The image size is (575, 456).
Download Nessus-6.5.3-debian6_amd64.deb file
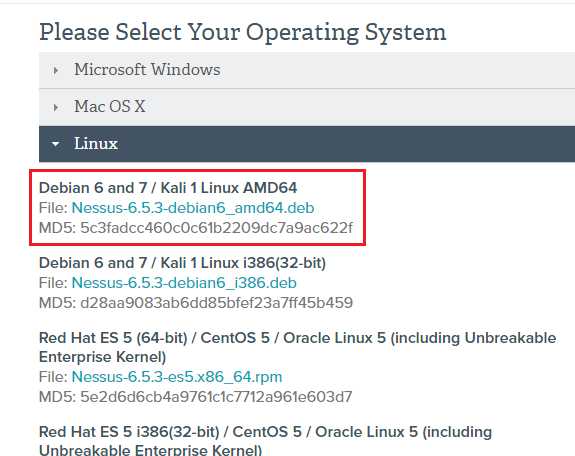point(193,208)
